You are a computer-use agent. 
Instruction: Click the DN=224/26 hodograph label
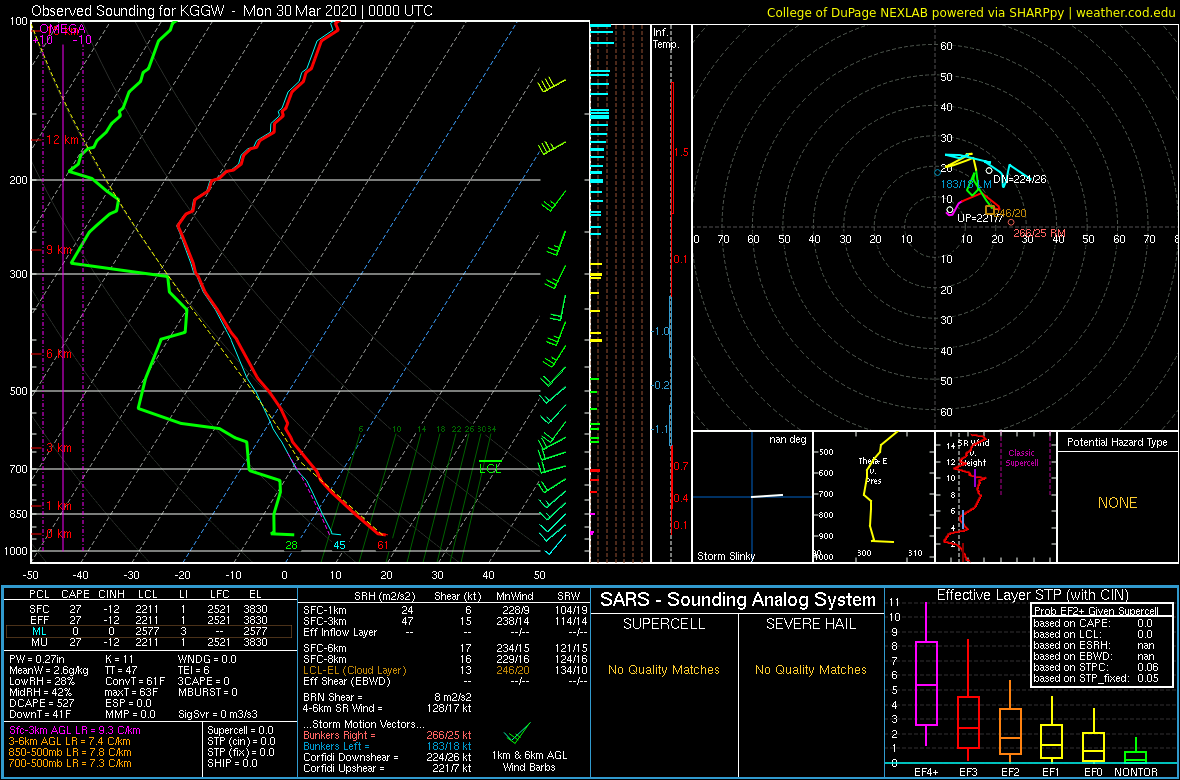[x=1019, y=179]
